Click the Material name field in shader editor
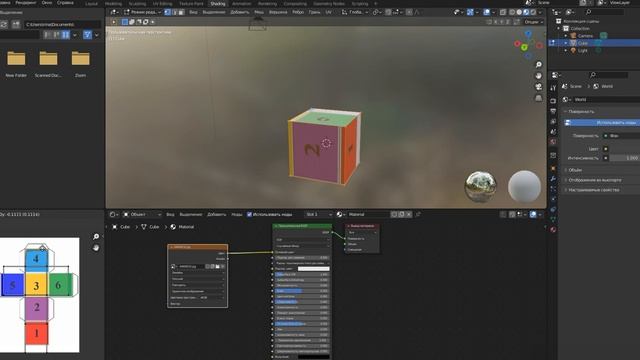Screen dimensions: 640x360 [367, 214]
